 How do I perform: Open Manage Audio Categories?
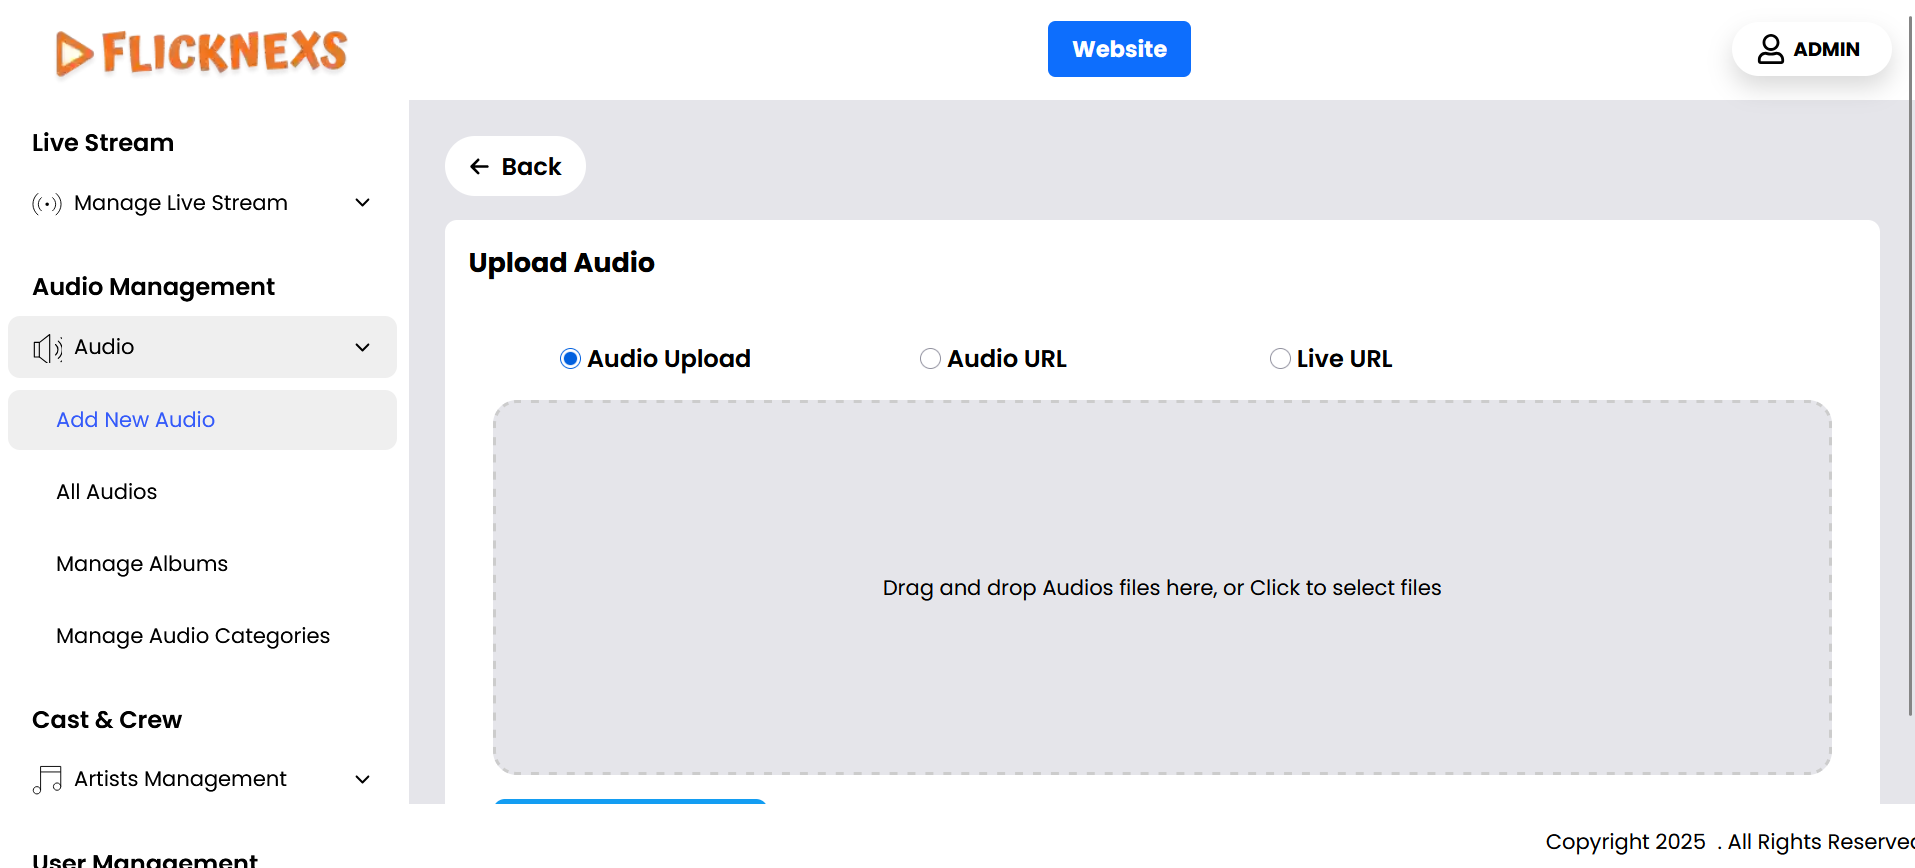[193, 636]
